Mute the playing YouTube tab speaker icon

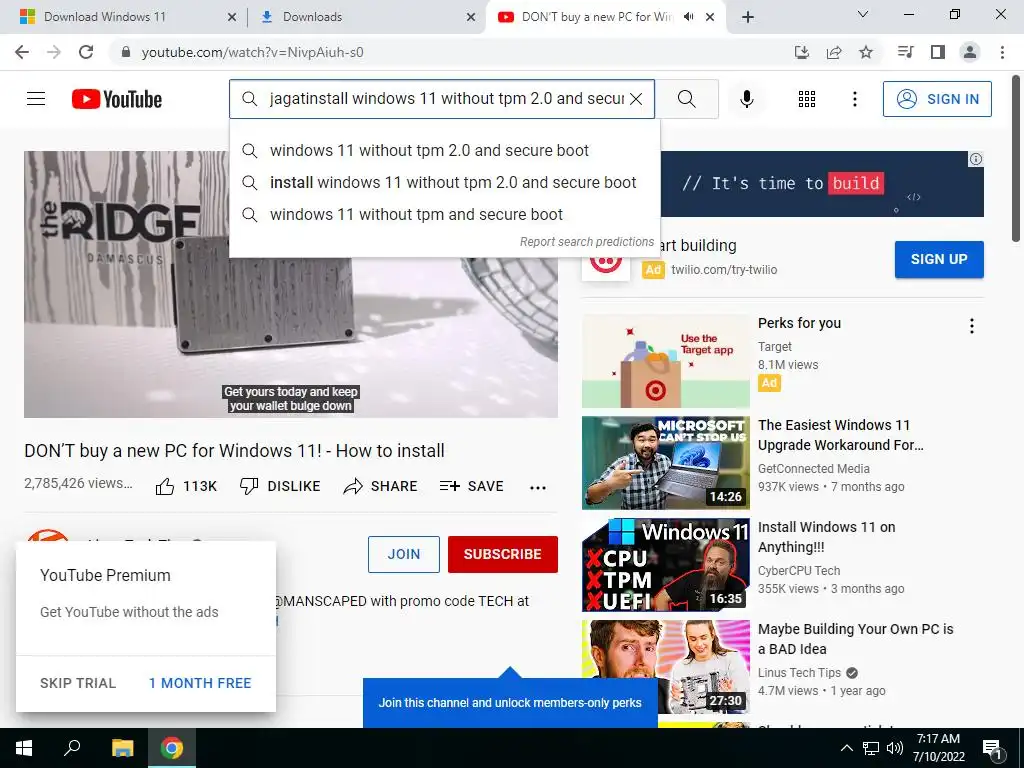pos(688,17)
